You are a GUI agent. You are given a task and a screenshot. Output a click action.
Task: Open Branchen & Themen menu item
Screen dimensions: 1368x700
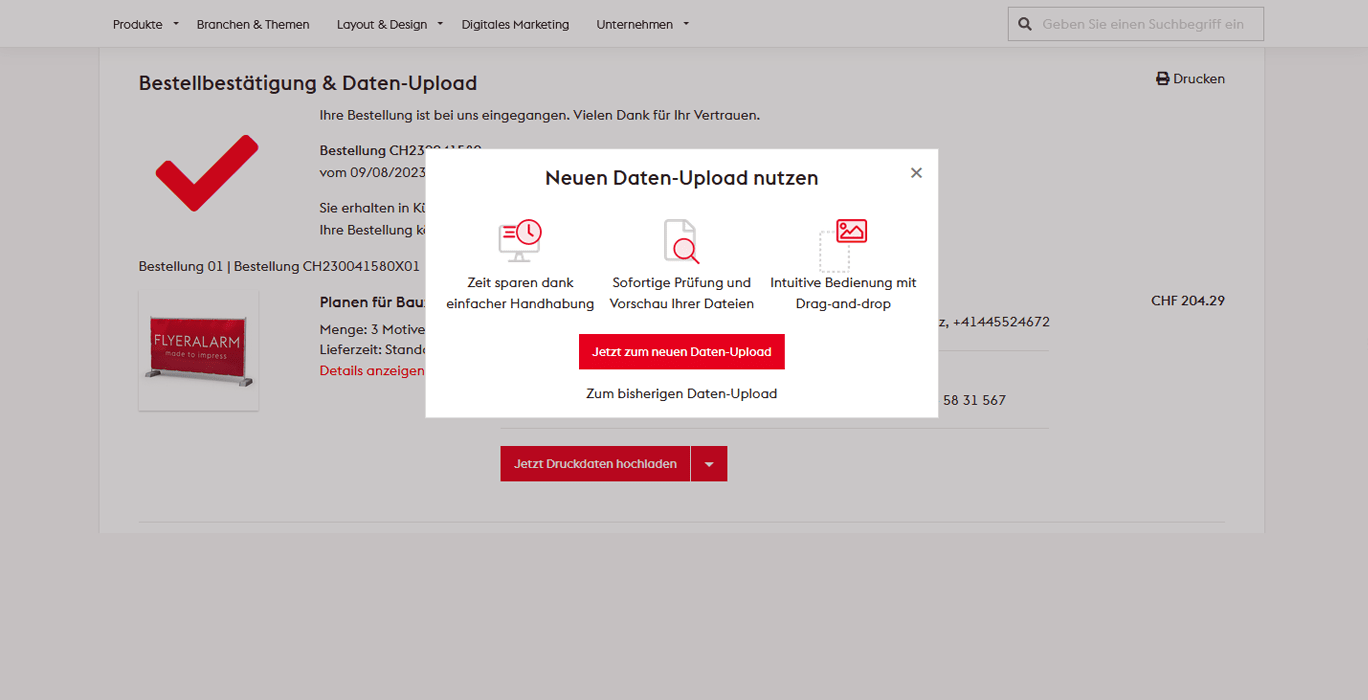(253, 24)
